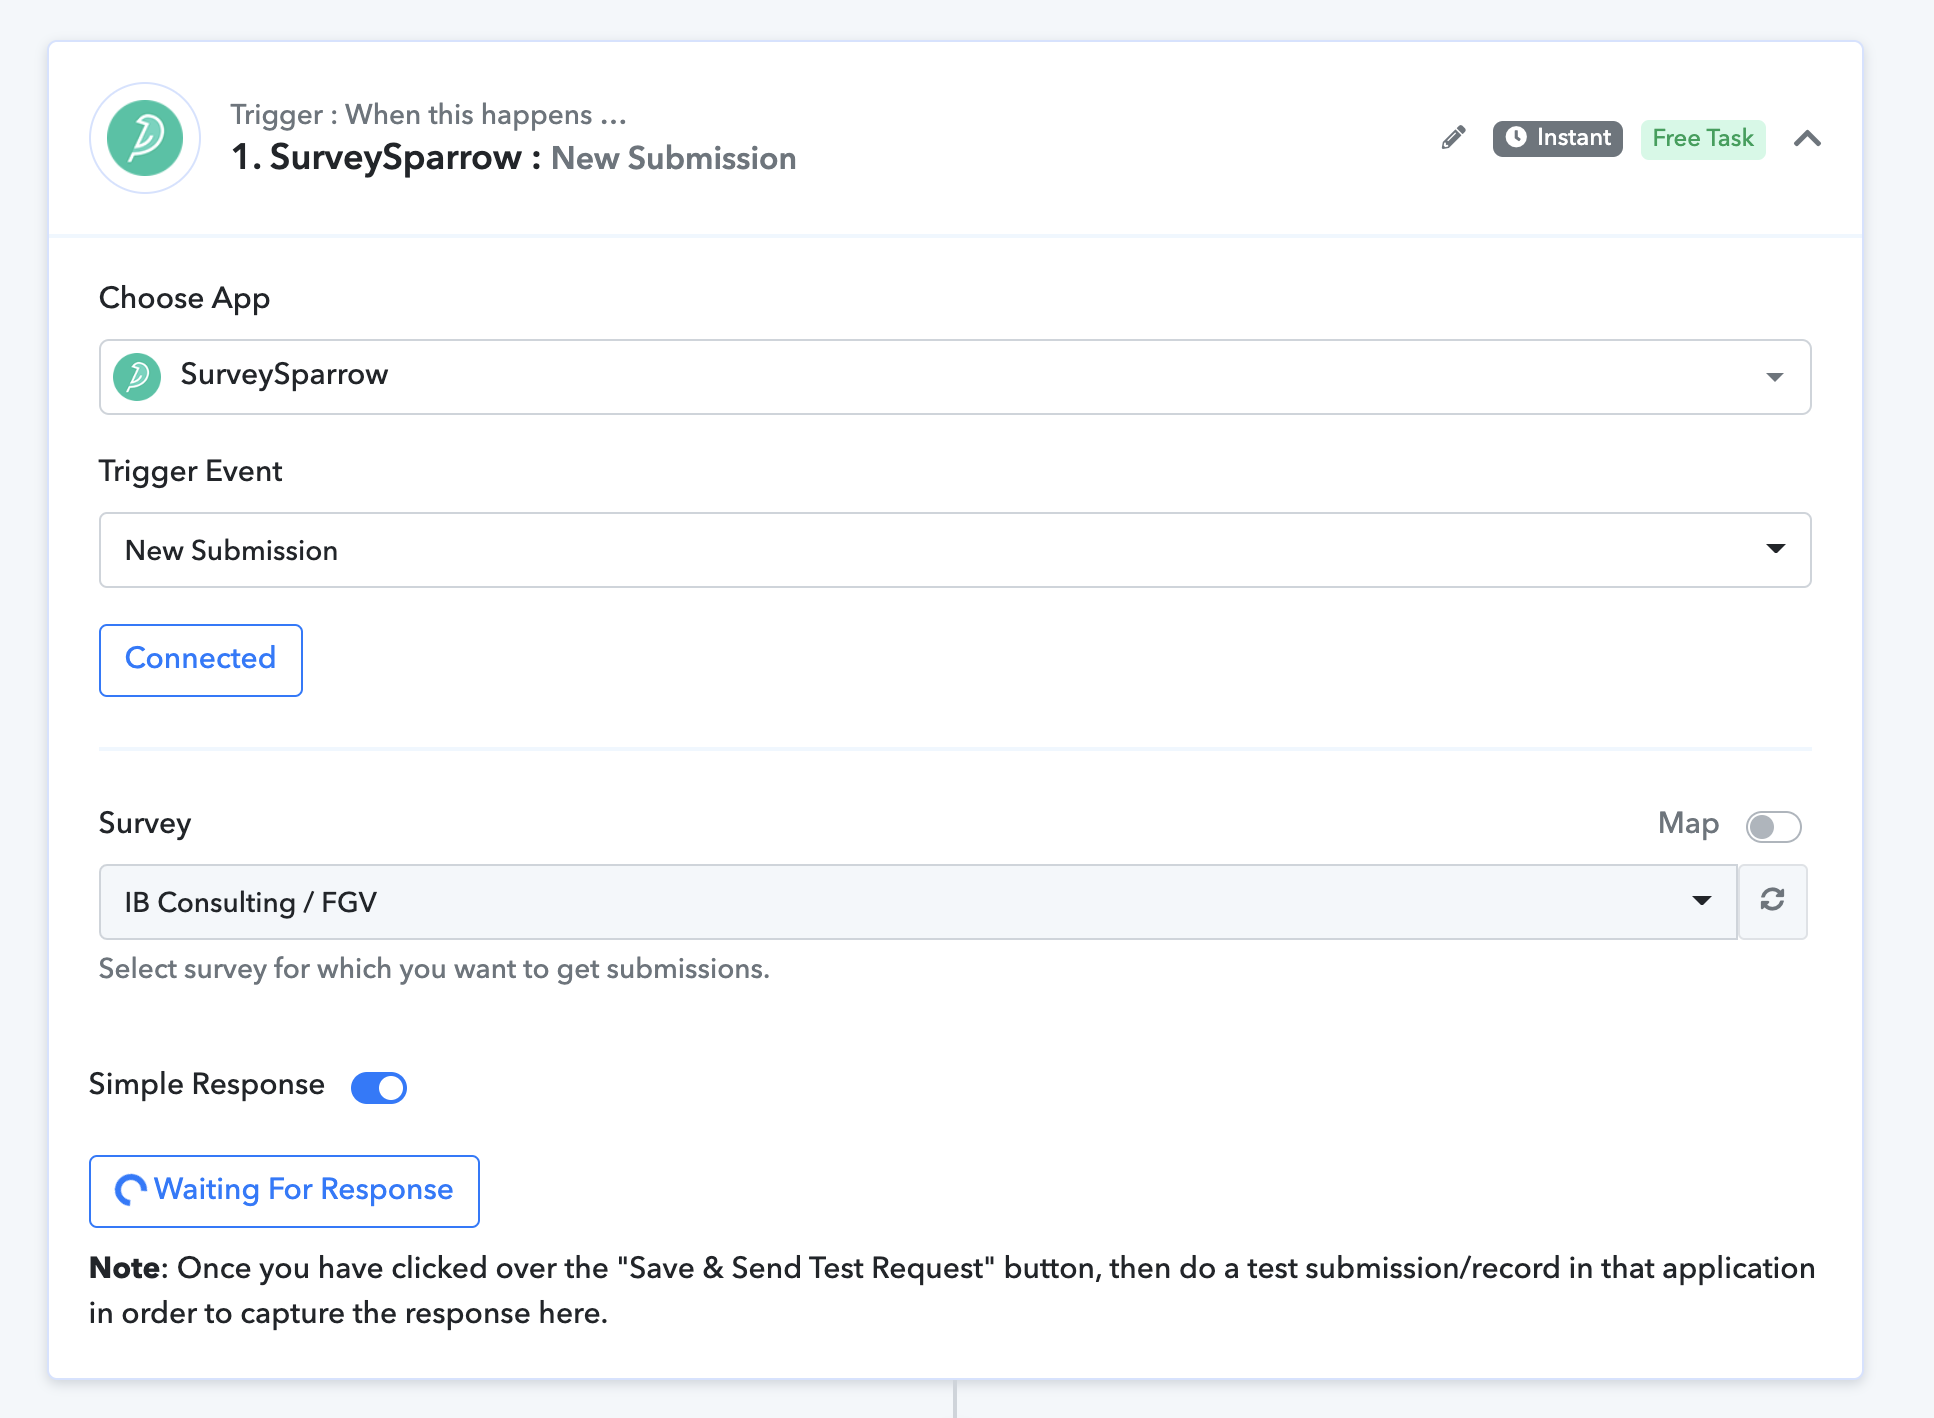Viewport: 1934px width, 1418px height.
Task: Open the Trigger Event dropdown arrow
Action: click(x=1775, y=549)
